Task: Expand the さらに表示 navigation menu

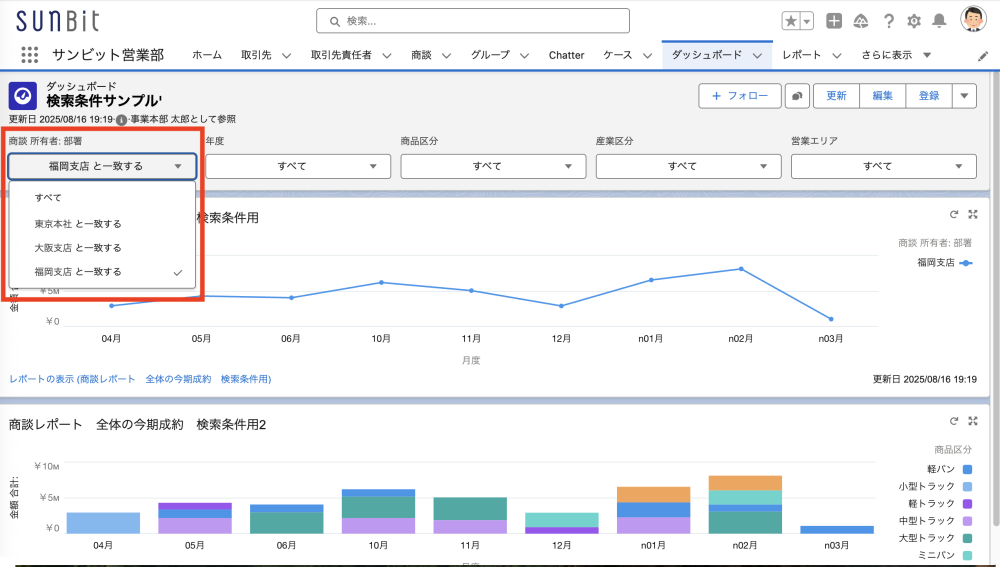Action: [x=896, y=55]
